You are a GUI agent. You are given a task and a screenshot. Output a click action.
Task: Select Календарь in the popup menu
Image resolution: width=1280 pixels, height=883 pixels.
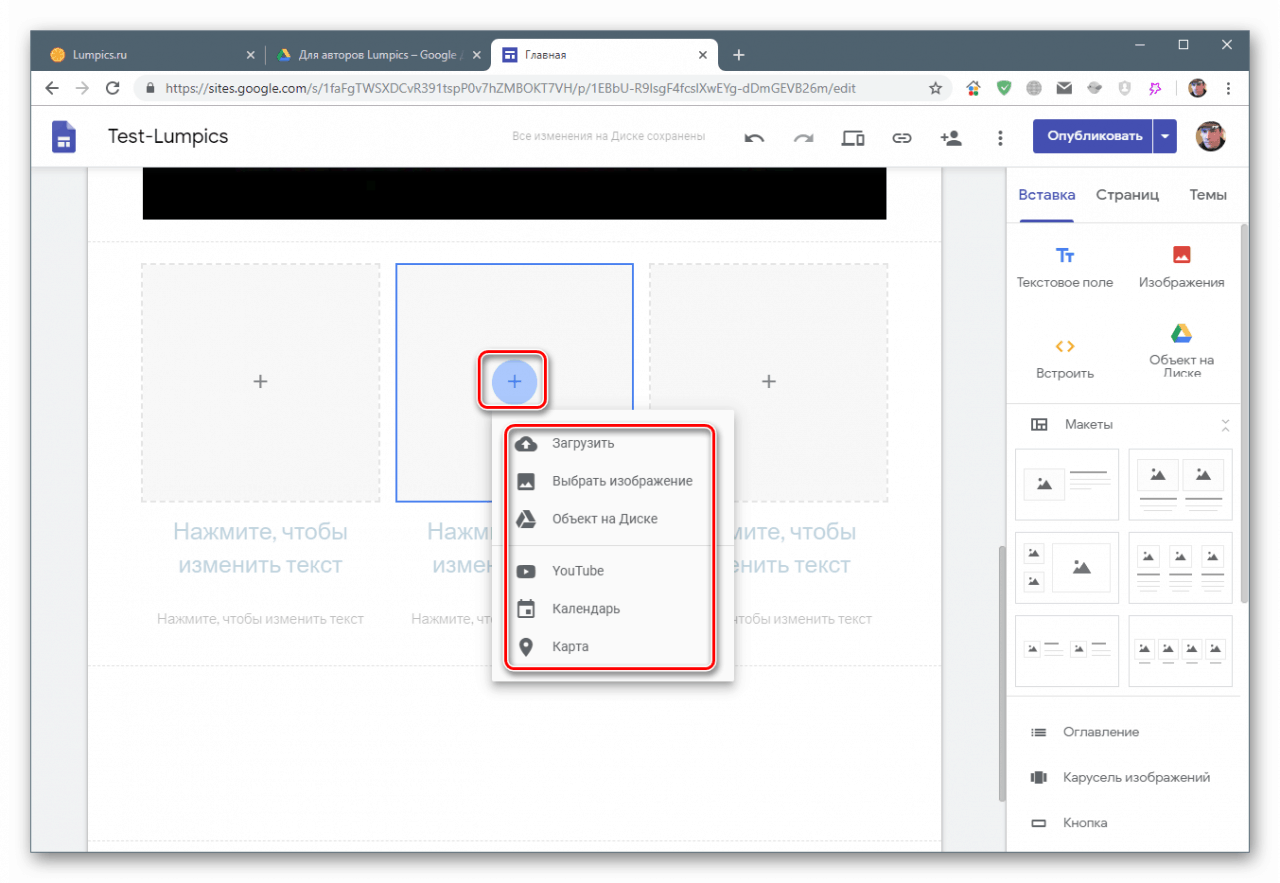(611, 609)
